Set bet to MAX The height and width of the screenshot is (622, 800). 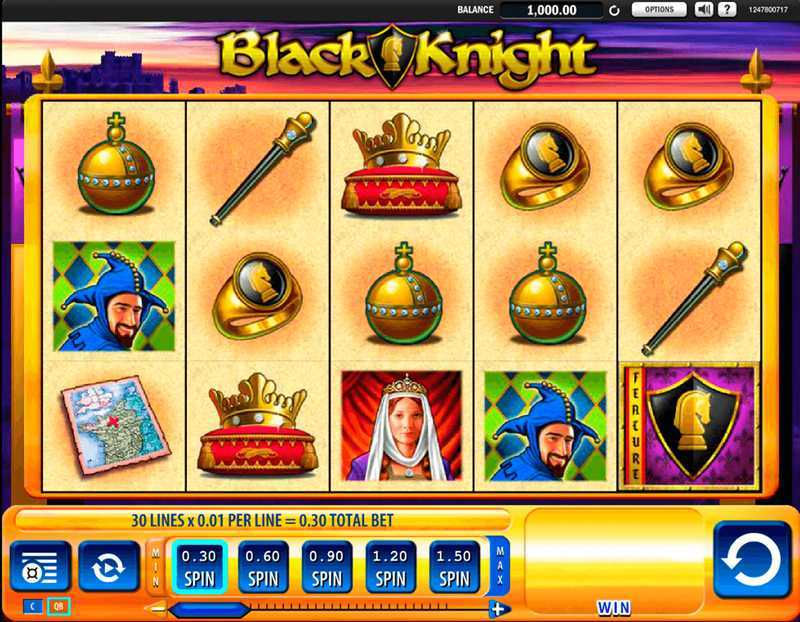[499, 566]
